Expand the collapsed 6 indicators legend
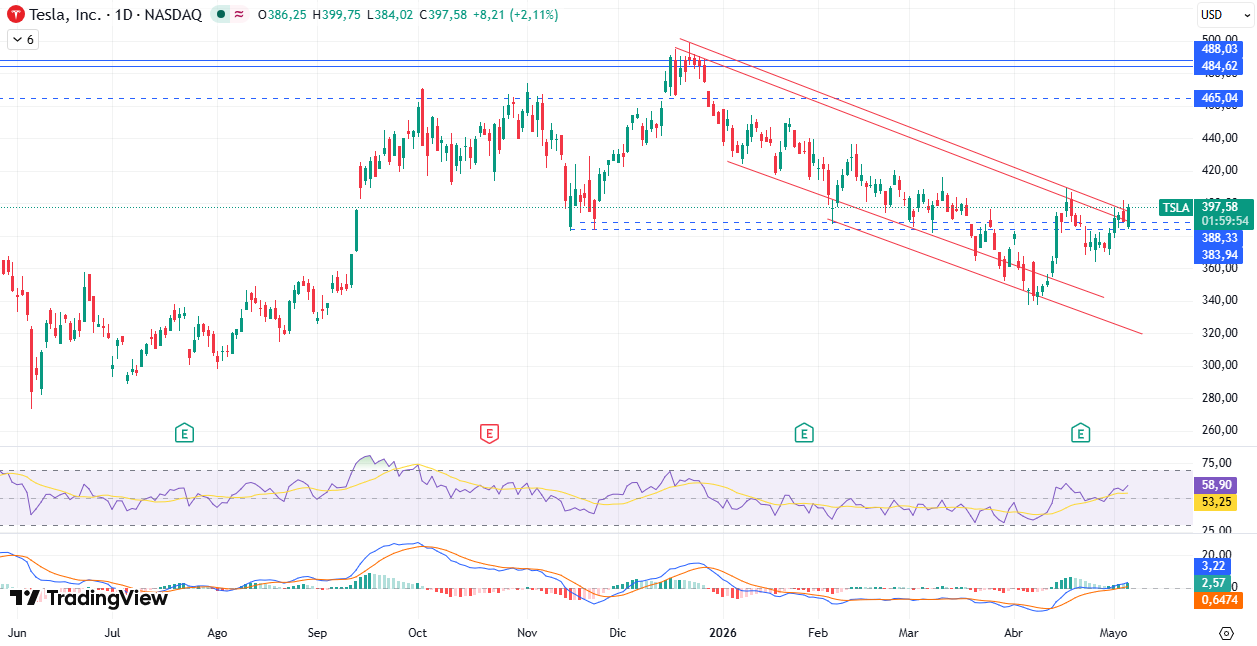The image size is (1257, 646). click(x=22, y=39)
